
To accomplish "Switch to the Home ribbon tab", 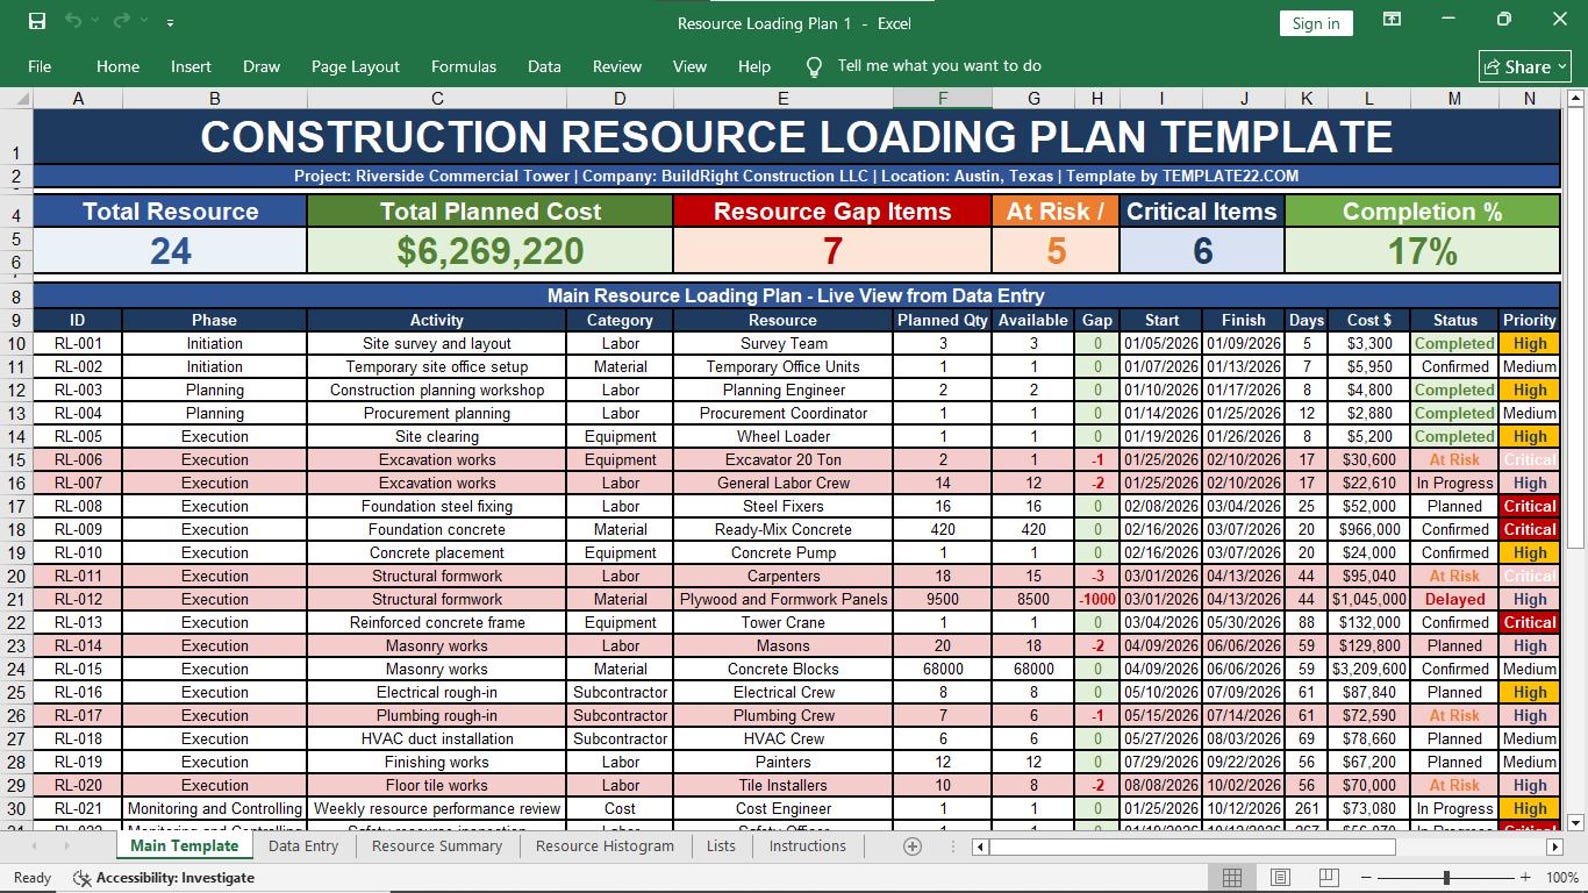I will 118,66.
